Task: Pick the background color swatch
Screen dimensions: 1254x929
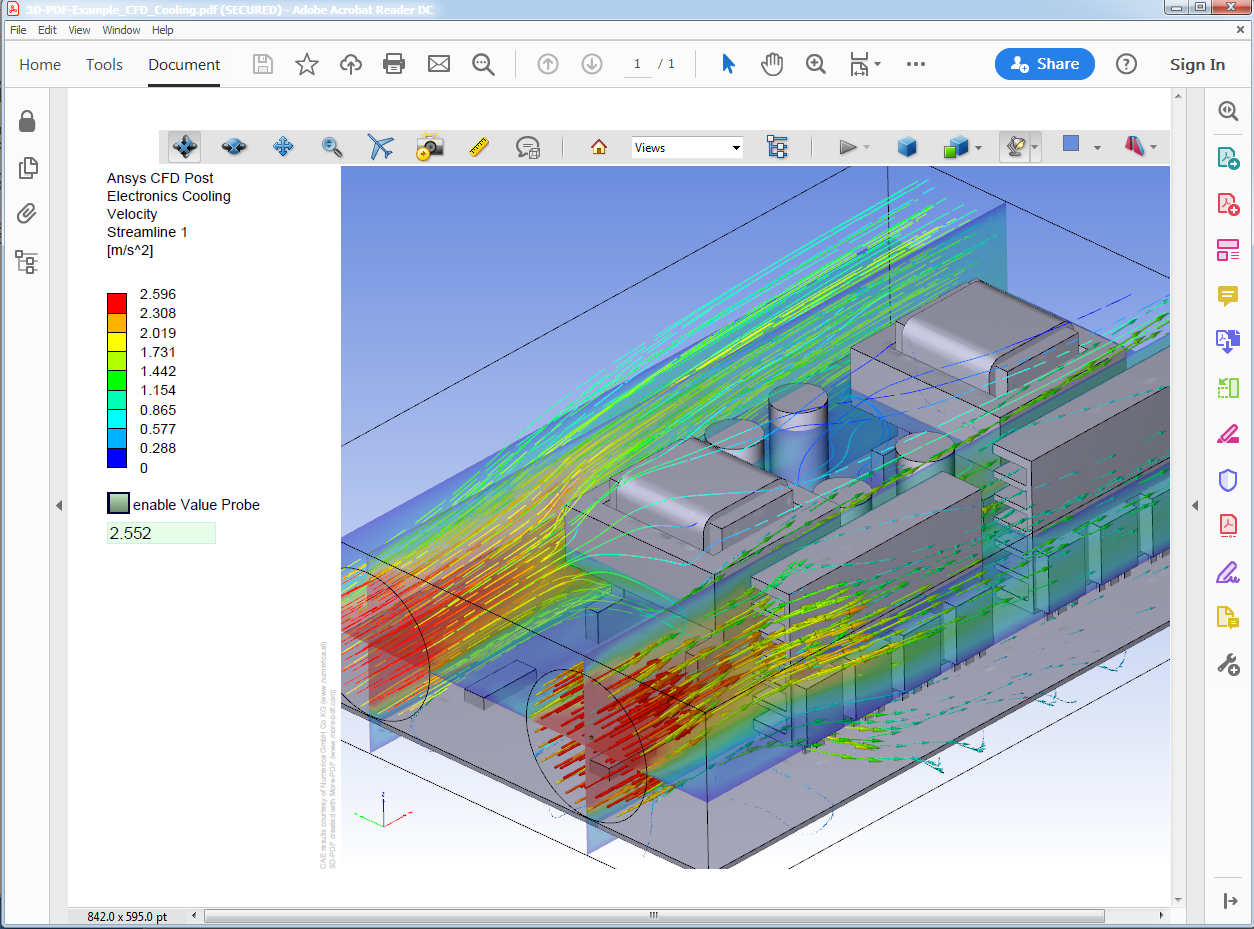Action: point(1071,144)
